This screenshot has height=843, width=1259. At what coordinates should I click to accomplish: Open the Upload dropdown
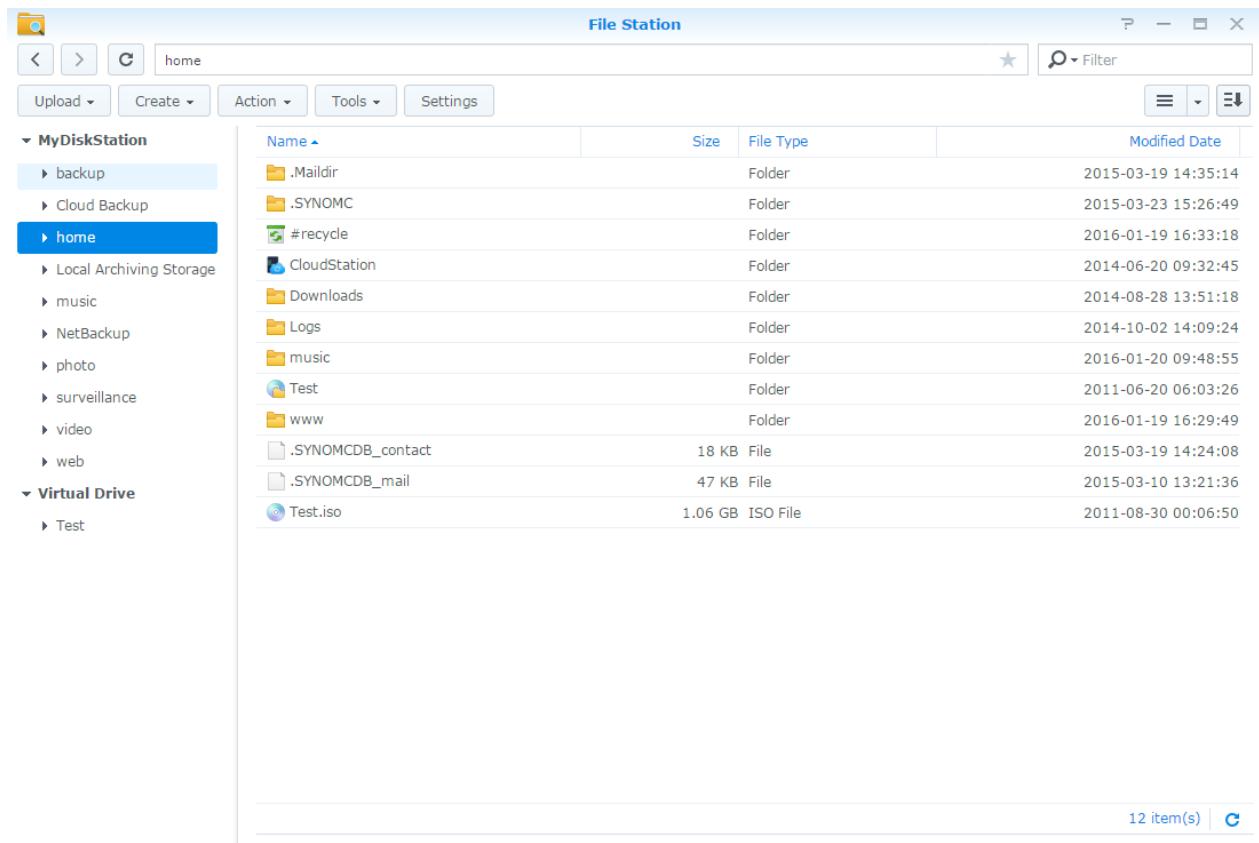[x=64, y=101]
